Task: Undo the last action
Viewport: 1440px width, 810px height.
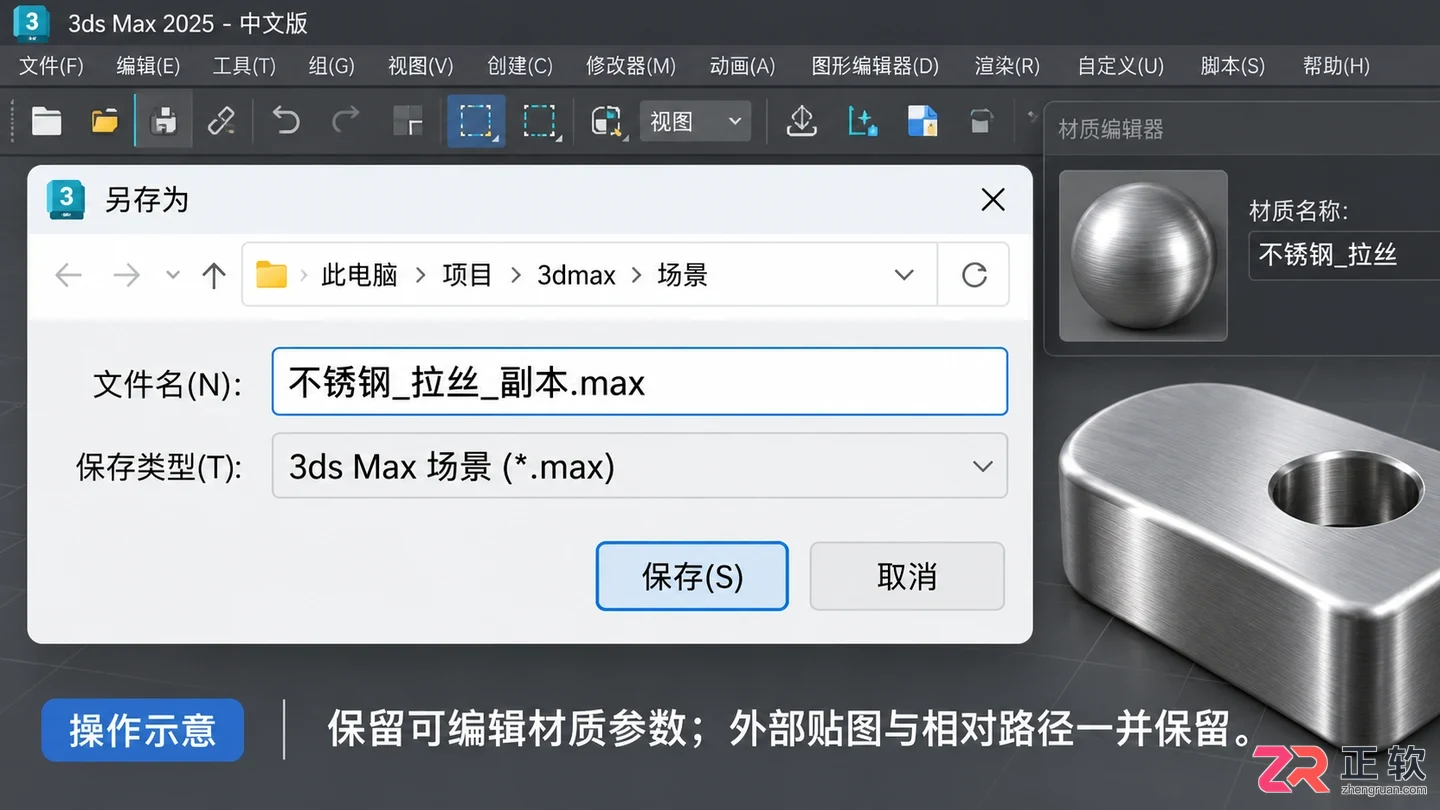Action: point(286,121)
